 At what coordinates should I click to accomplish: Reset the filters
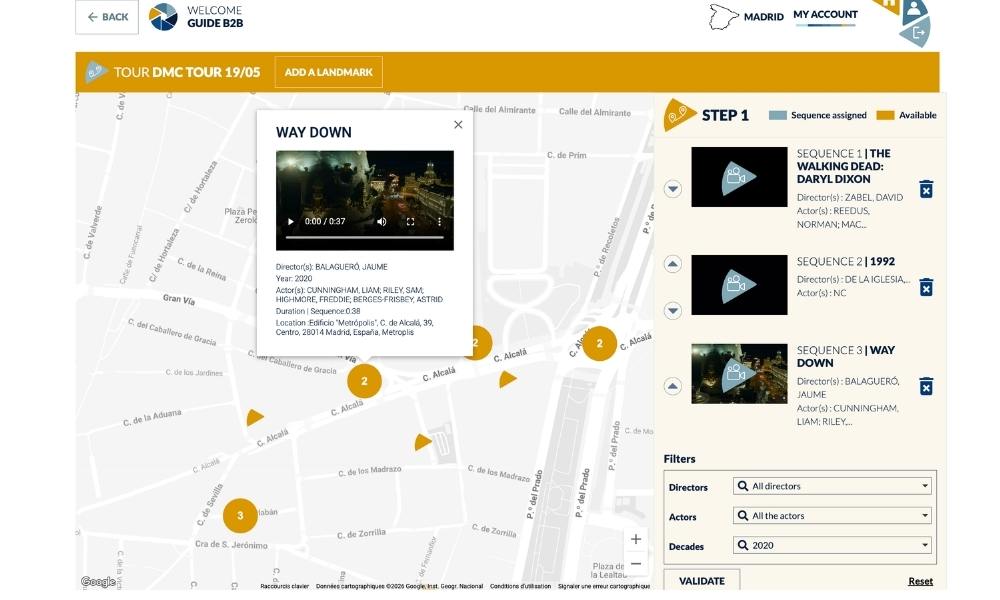click(x=920, y=581)
